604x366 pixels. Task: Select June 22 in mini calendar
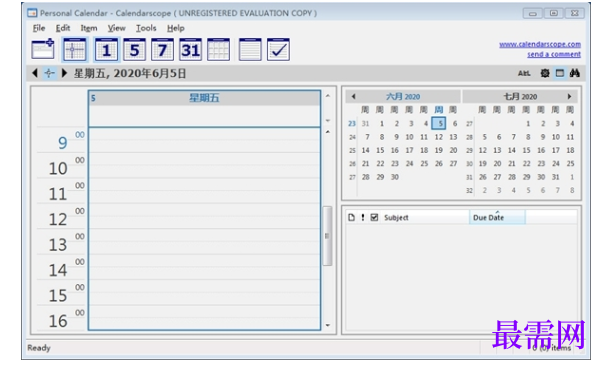pyautogui.click(x=380, y=164)
